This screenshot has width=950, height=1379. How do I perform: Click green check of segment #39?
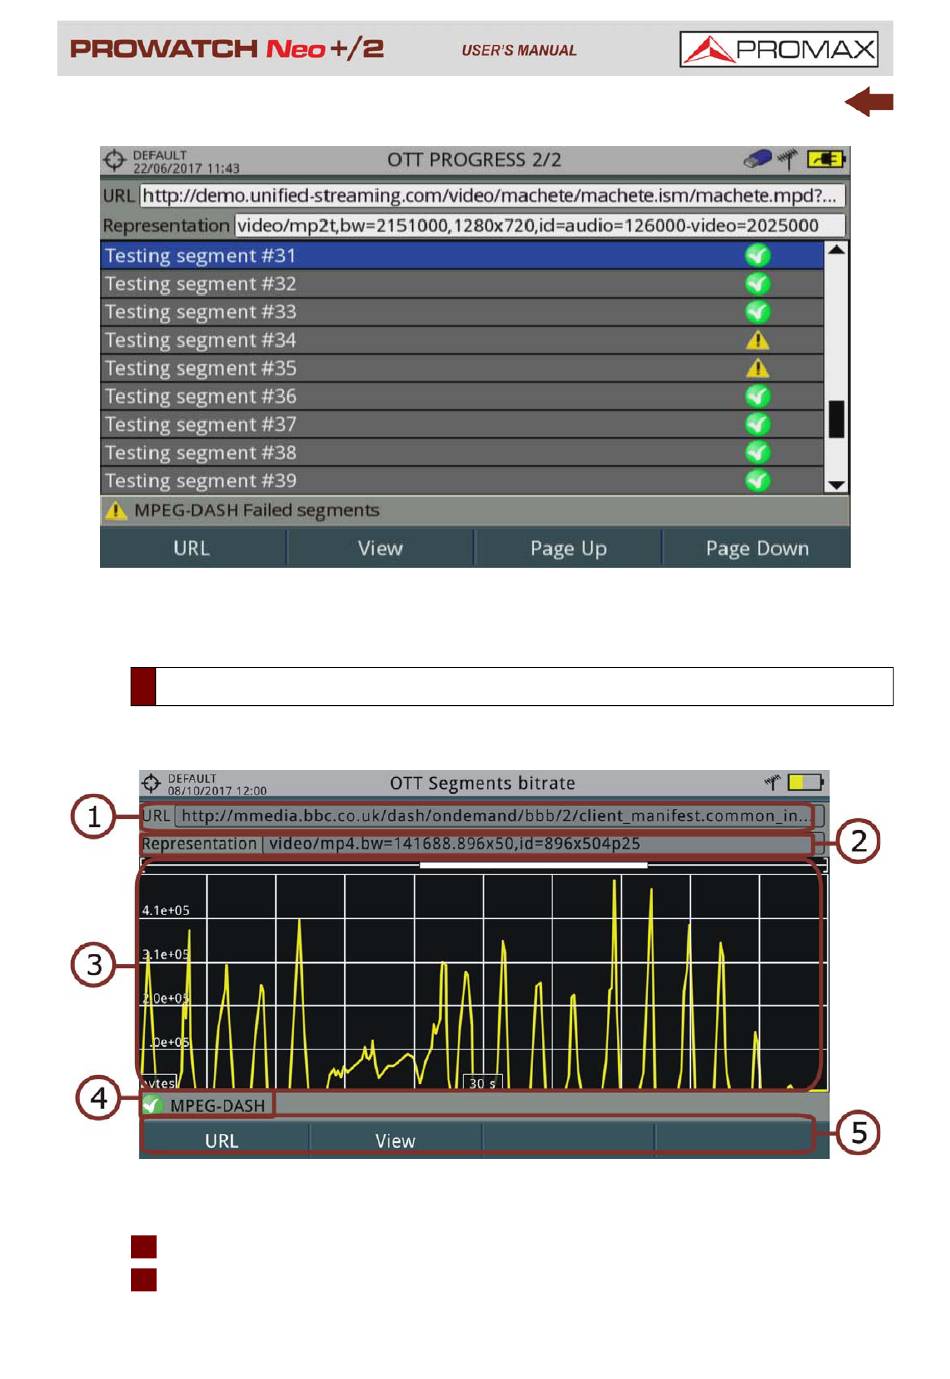758,480
